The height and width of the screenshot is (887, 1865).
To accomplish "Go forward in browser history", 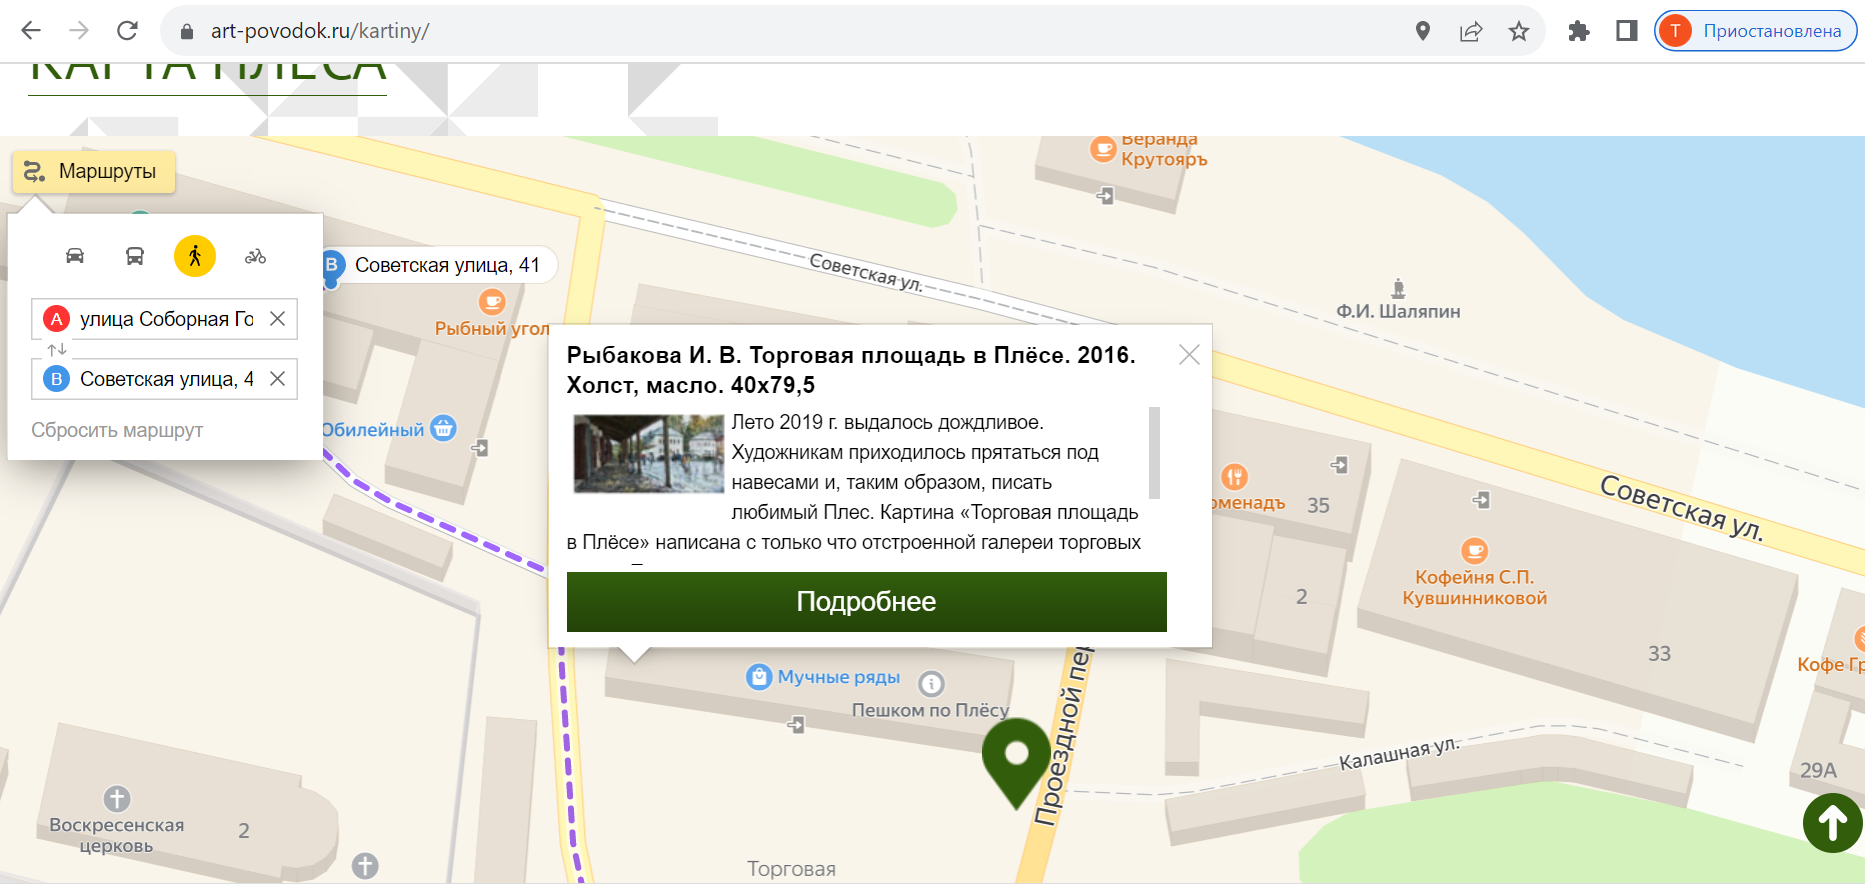I will pos(79,31).
